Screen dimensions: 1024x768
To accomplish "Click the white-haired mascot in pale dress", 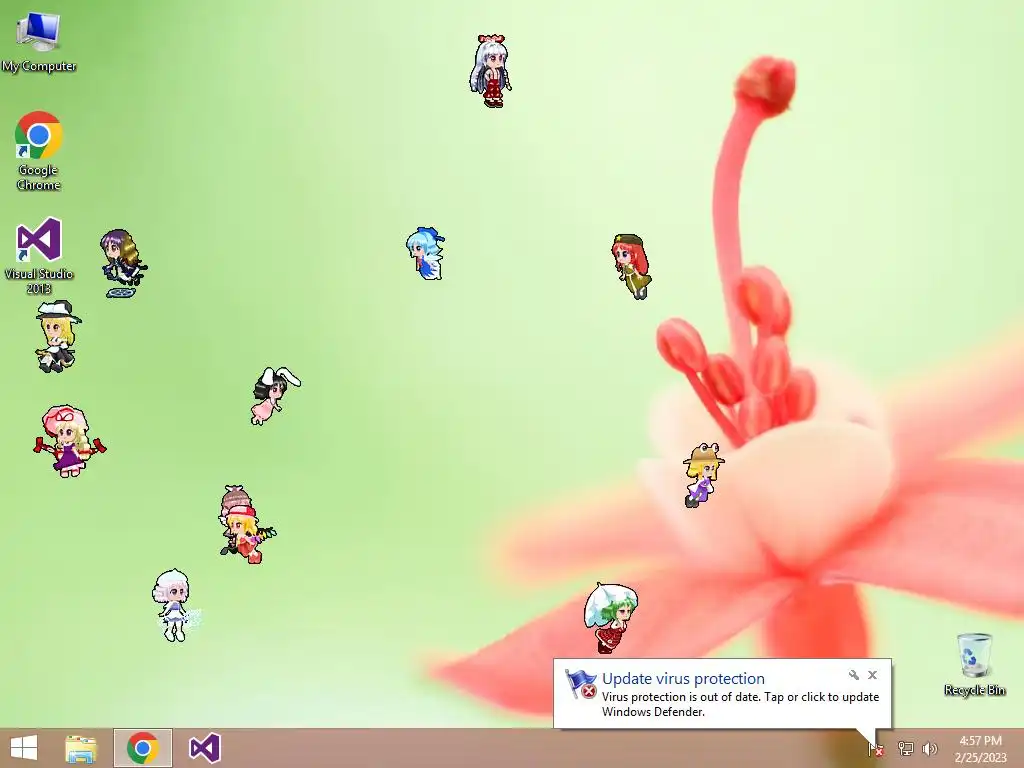I will click(x=175, y=605).
